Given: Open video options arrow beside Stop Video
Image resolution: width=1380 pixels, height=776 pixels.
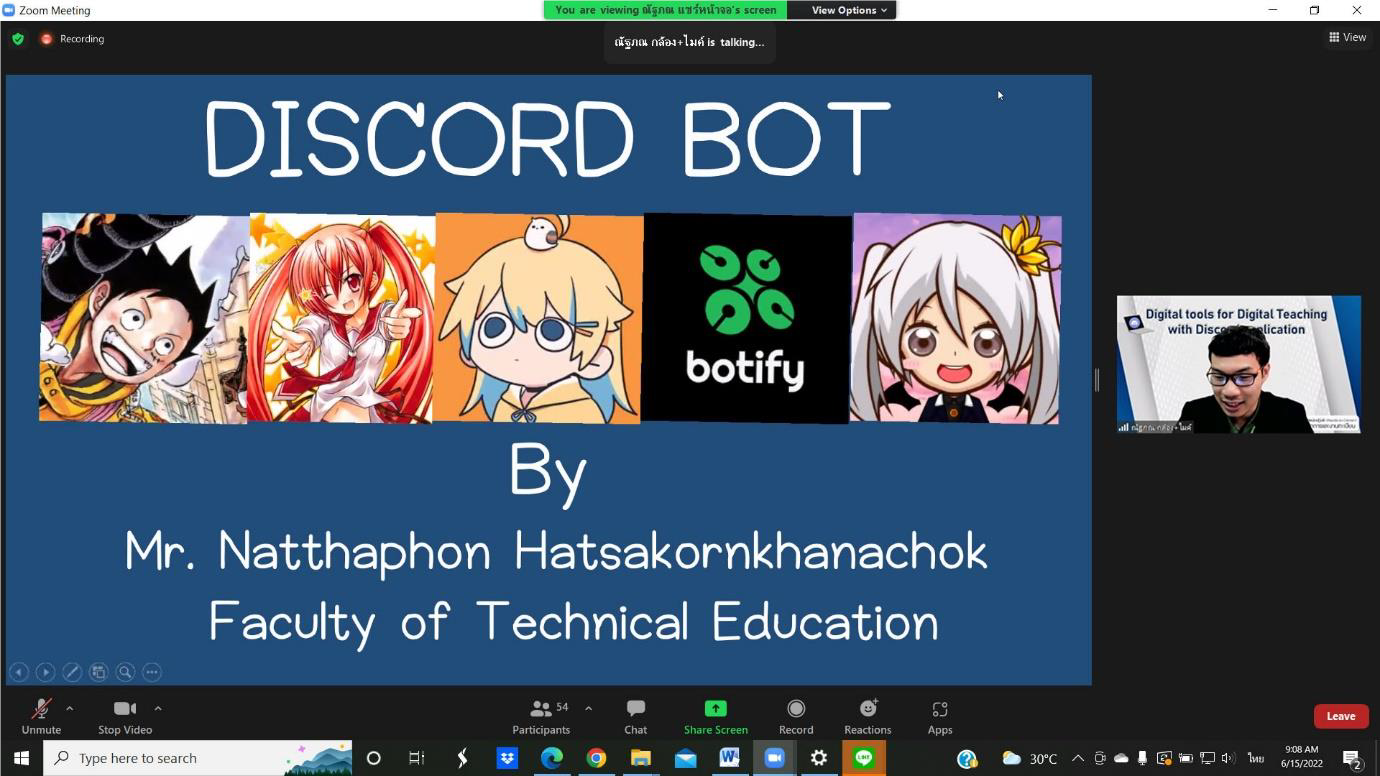Looking at the screenshot, I should coord(158,708).
